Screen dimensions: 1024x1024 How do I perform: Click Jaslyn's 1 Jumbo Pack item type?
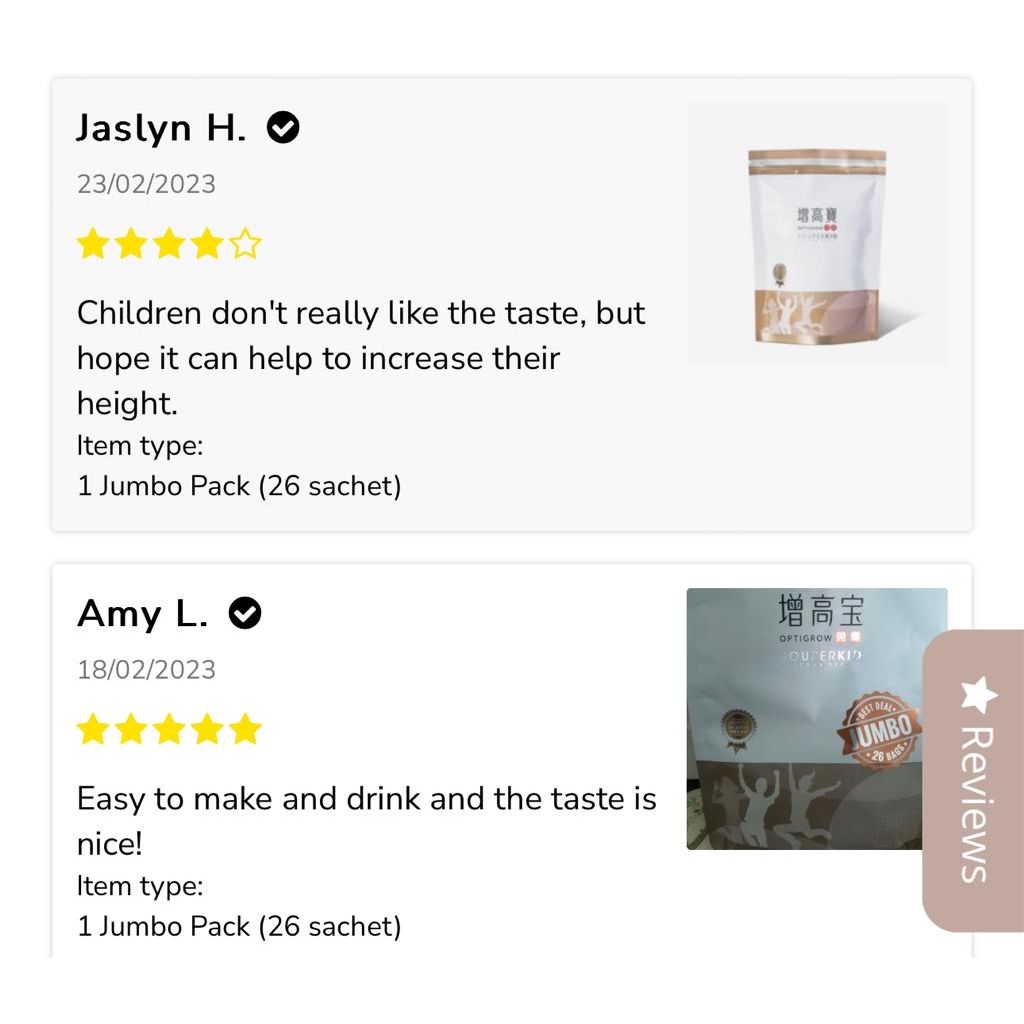click(239, 486)
